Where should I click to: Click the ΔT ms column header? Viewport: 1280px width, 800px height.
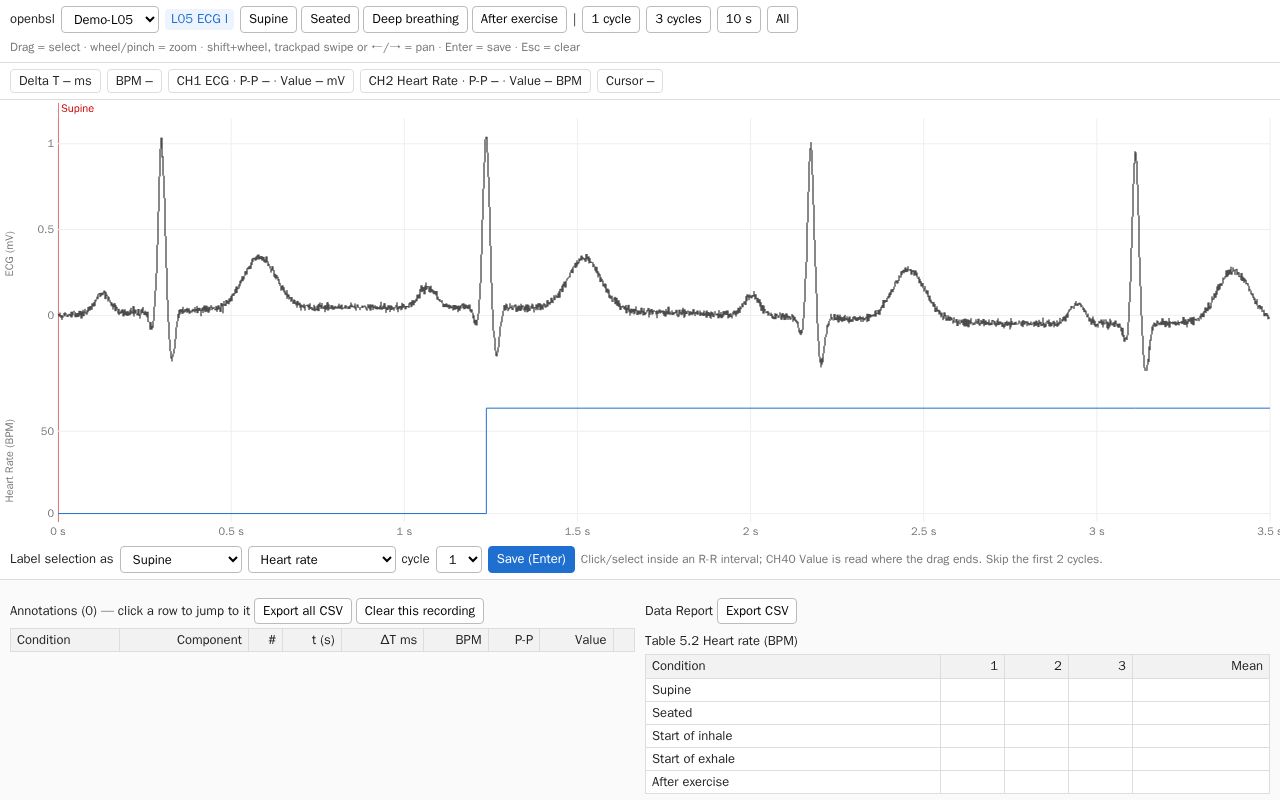click(x=383, y=640)
